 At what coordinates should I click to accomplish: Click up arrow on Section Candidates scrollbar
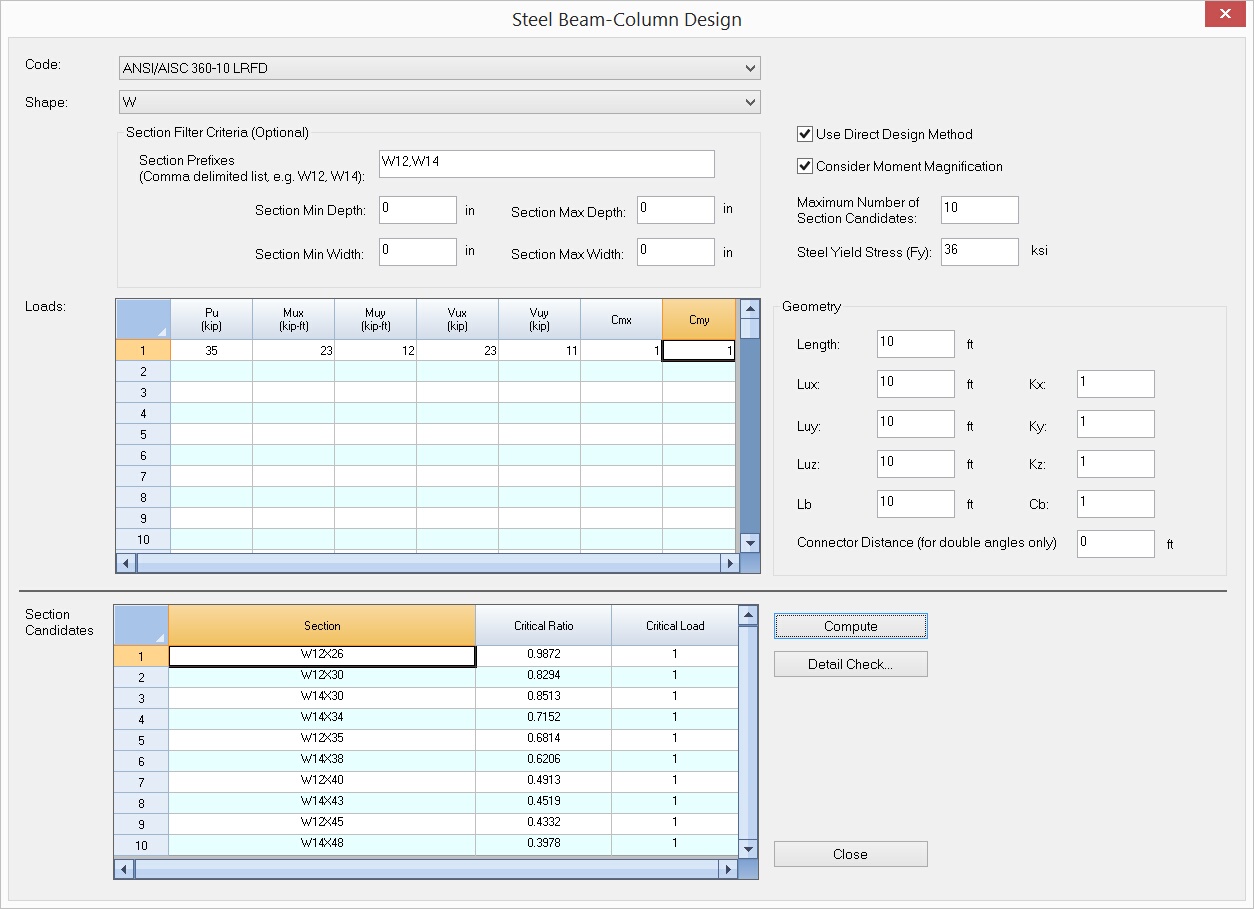pos(748,615)
